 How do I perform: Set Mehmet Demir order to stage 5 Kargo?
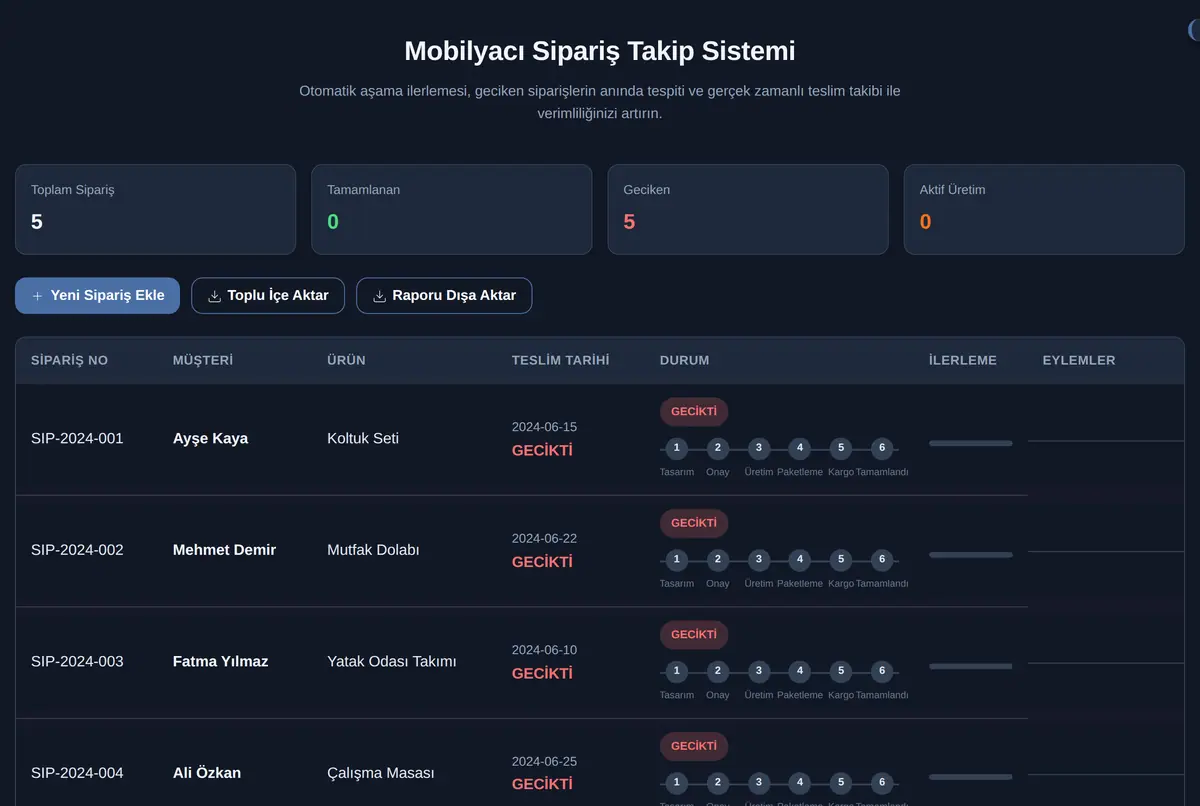(841, 560)
